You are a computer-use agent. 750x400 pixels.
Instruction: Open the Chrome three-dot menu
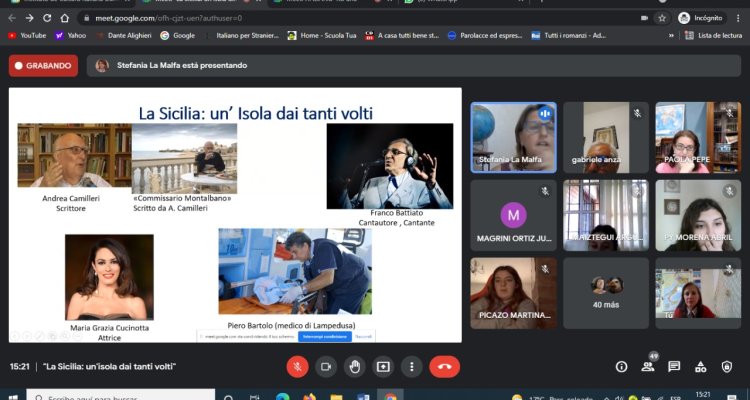tap(738, 18)
